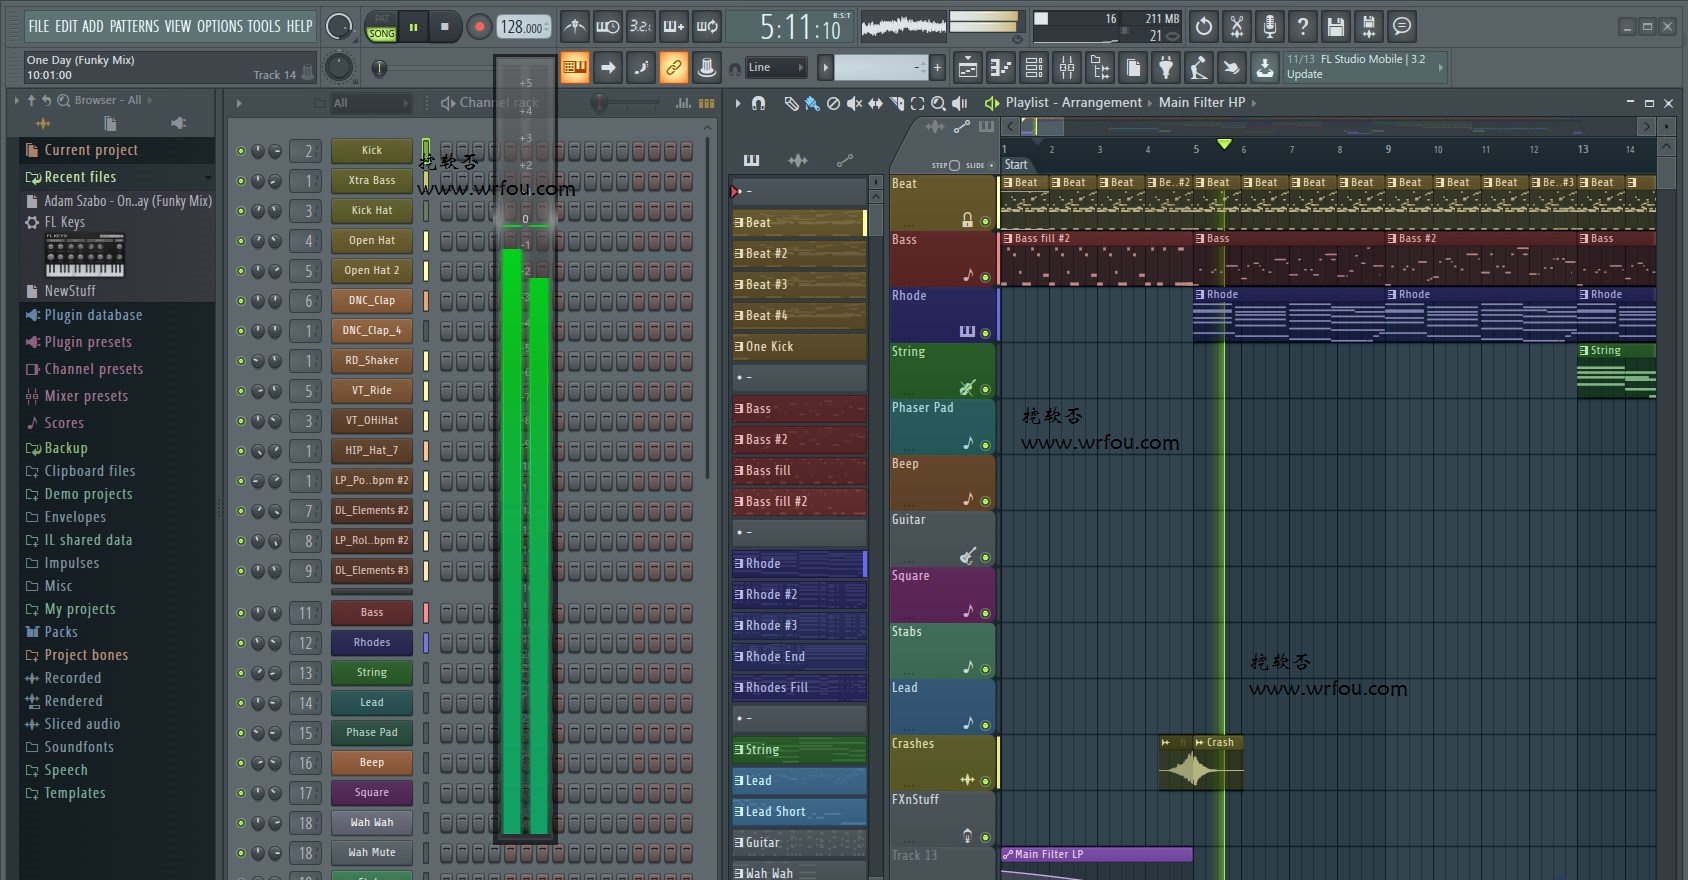The image size is (1688, 880).
Task: Expand arrow after Main Filter HP
Action: pyautogui.click(x=1253, y=103)
